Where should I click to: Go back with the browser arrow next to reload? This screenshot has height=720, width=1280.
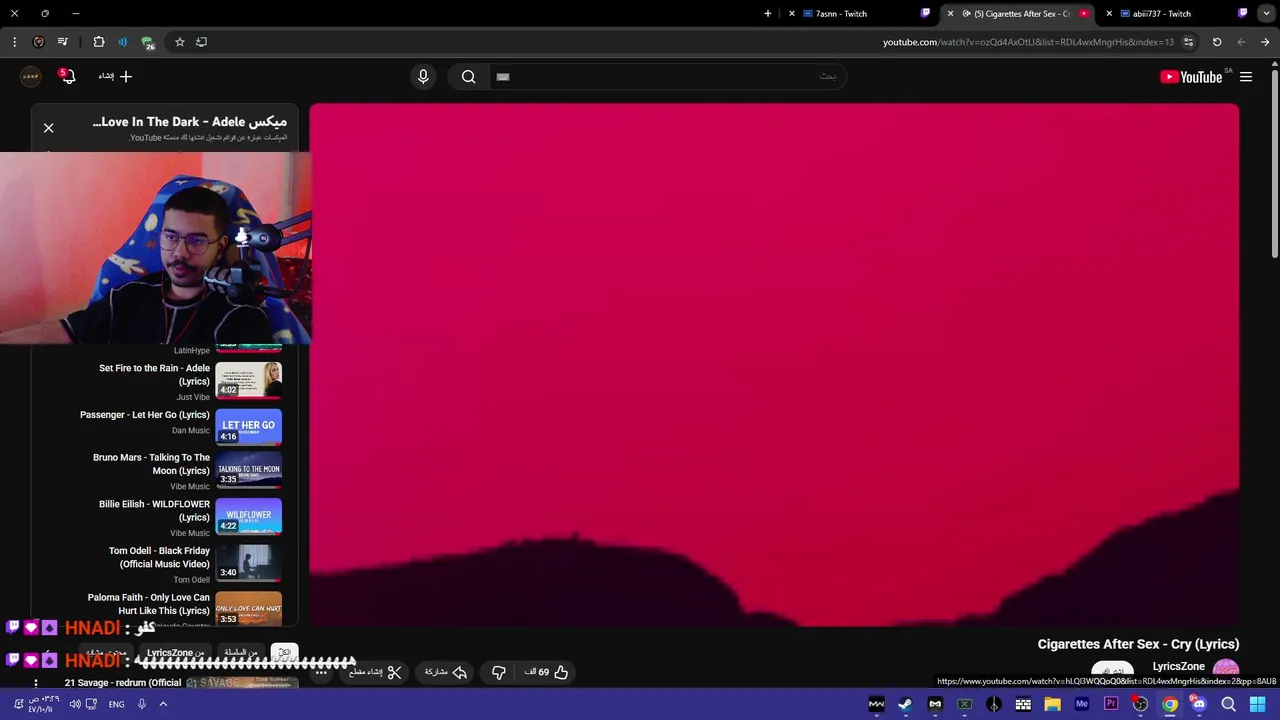pyautogui.click(x=1241, y=42)
